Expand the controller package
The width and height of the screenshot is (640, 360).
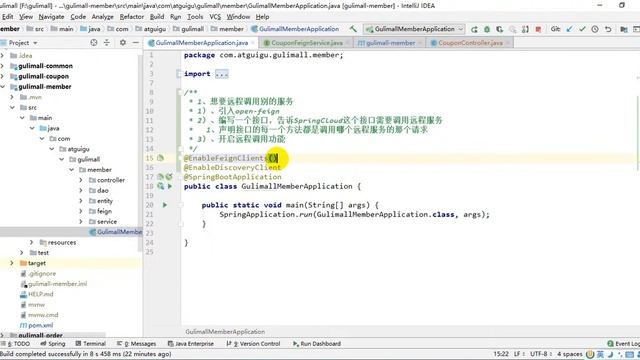[81, 180]
